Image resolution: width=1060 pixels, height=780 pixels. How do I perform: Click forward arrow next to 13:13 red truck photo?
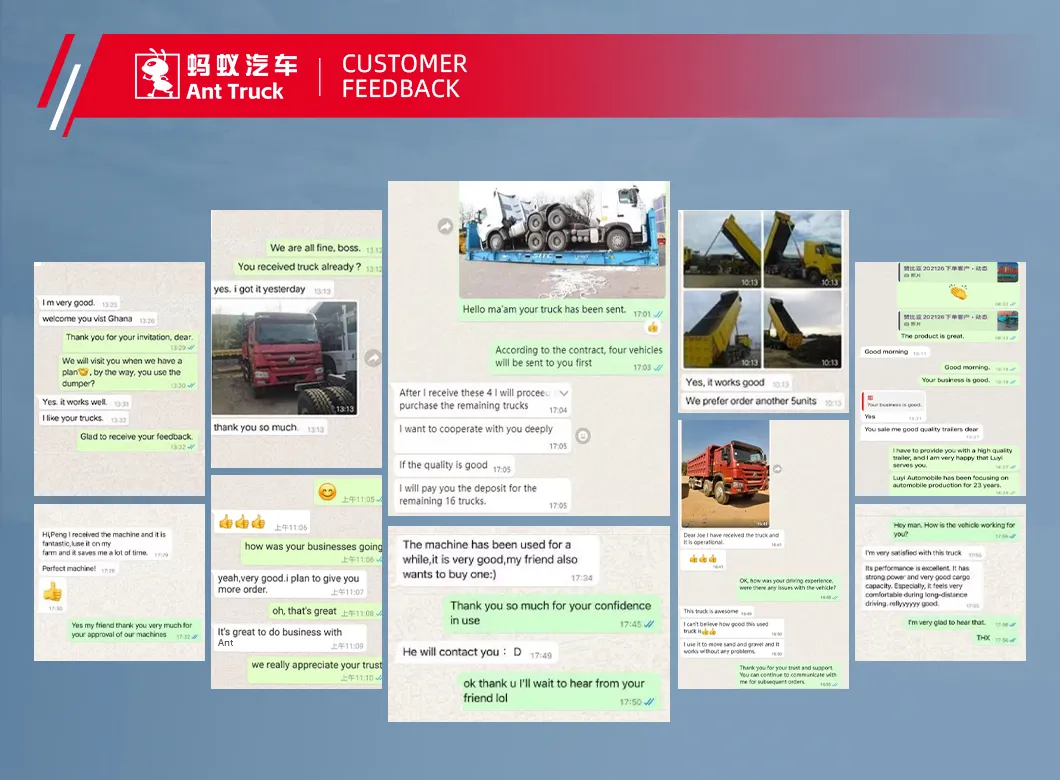pyautogui.click(x=372, y=358)
